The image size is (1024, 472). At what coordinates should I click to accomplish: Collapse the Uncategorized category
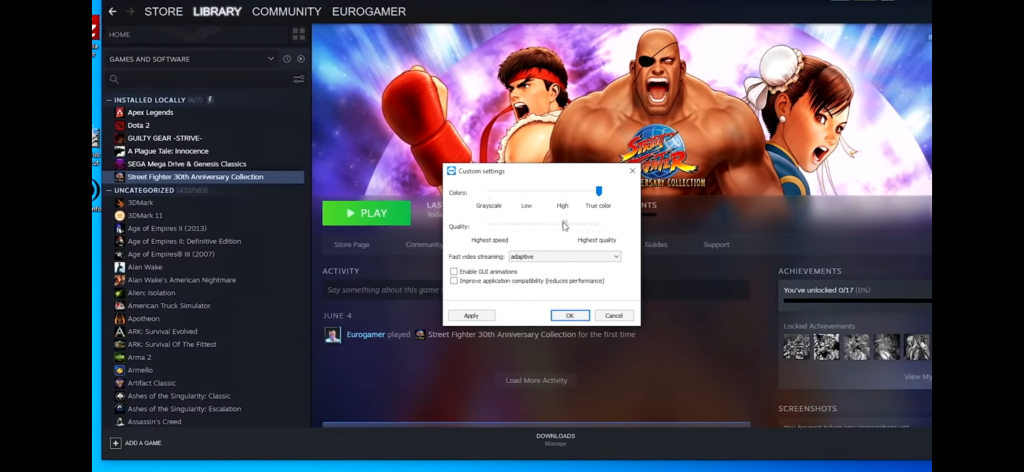(x=109, y=191)
